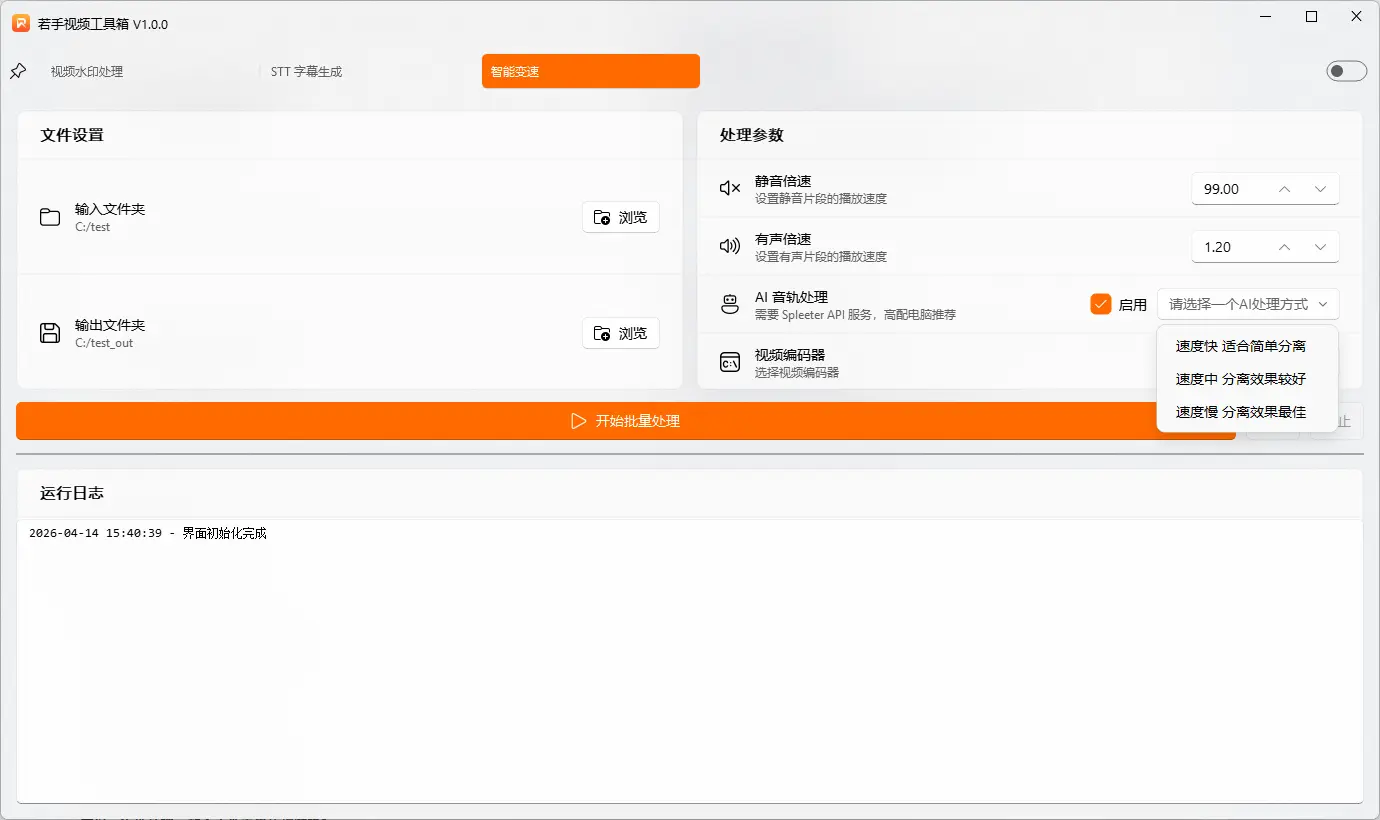Click the pin icon near the tab bar
This screenshot has height=820, width=1380.
click(x=17, y=70)
